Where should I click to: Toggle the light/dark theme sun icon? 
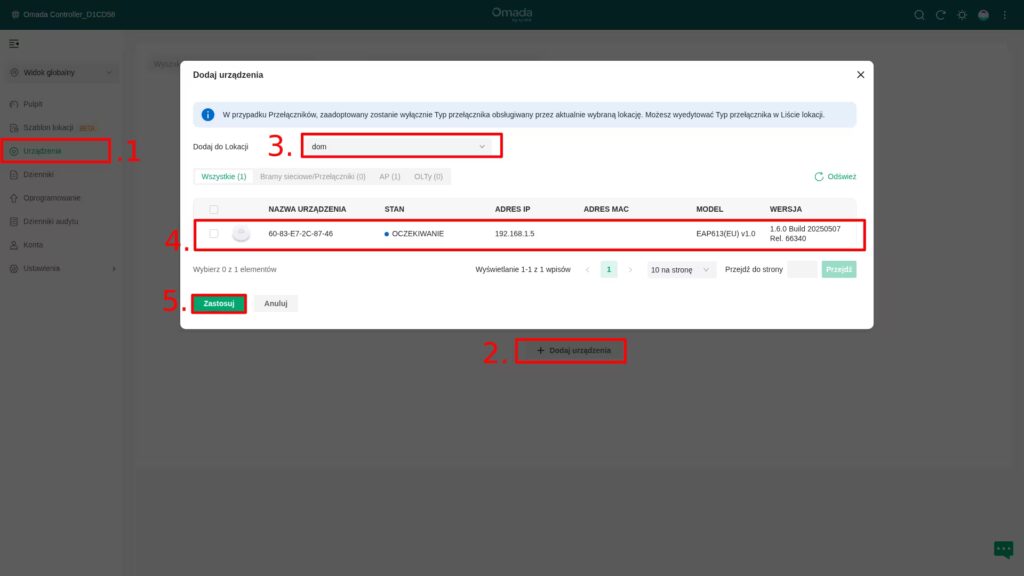(962, 15)
